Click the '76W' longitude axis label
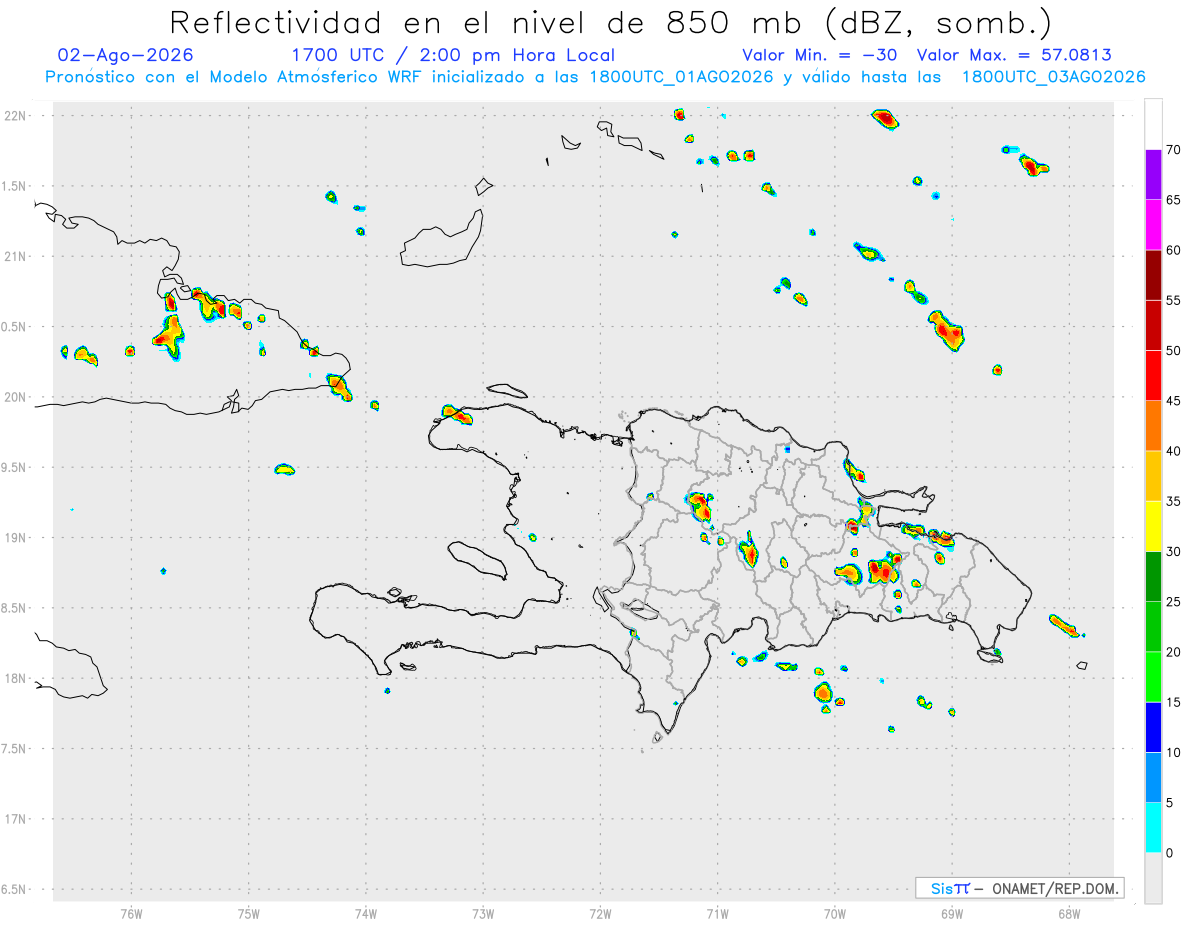1200x927 pixels. 131,913
